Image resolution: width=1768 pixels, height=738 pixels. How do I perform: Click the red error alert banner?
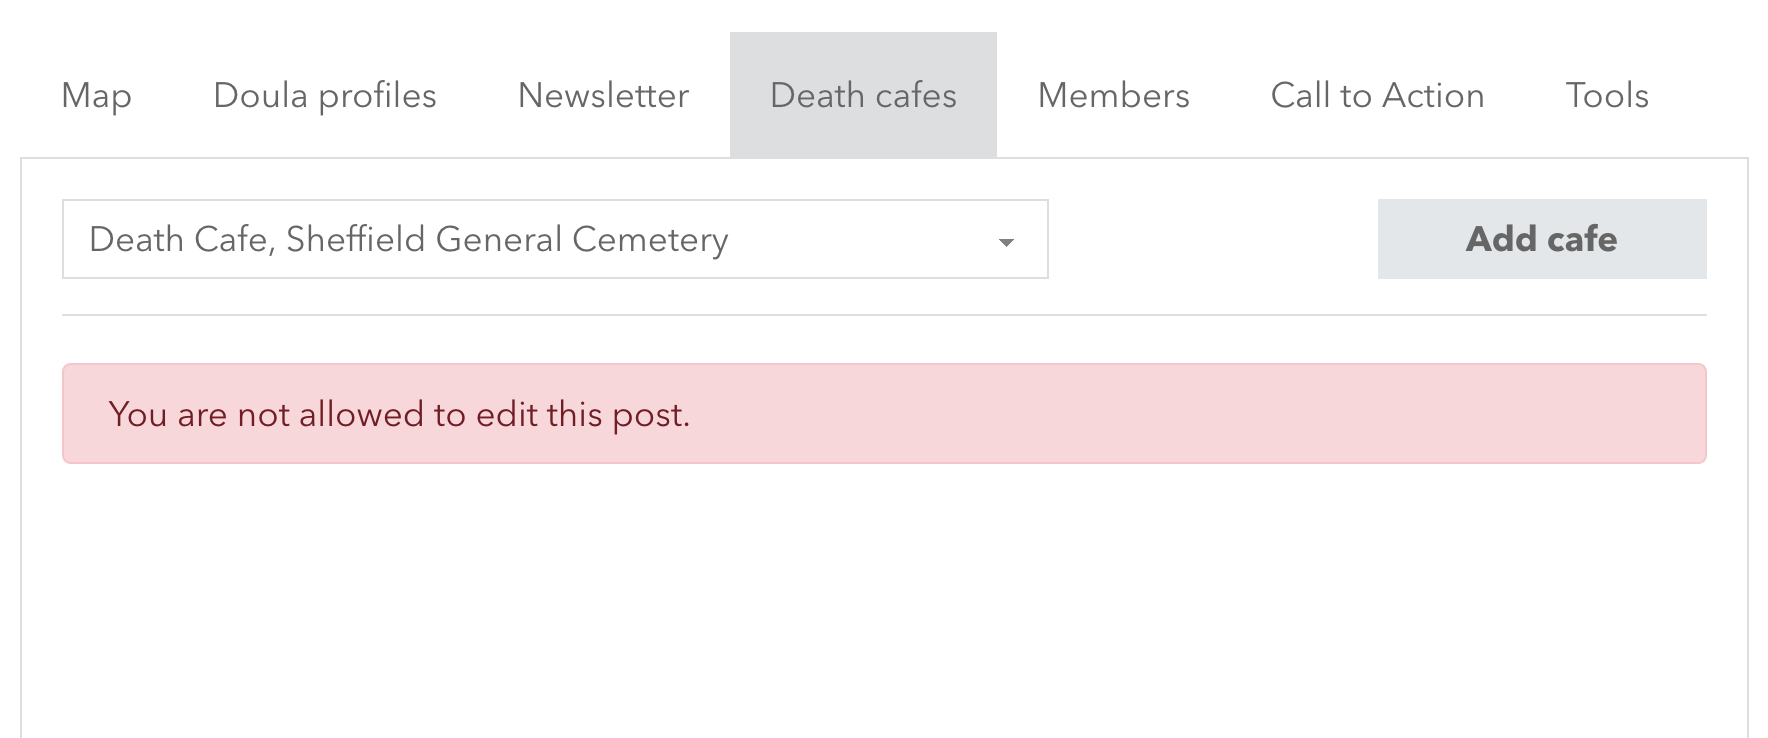point(1100,414)
